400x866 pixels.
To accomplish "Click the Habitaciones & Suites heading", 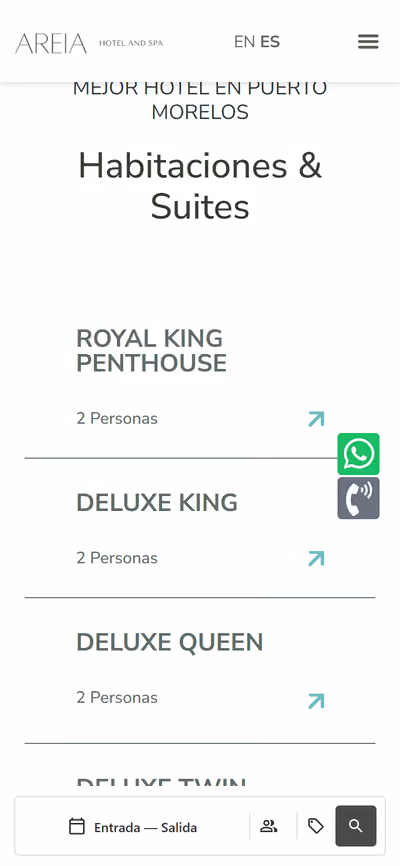I will pos(200,186).
